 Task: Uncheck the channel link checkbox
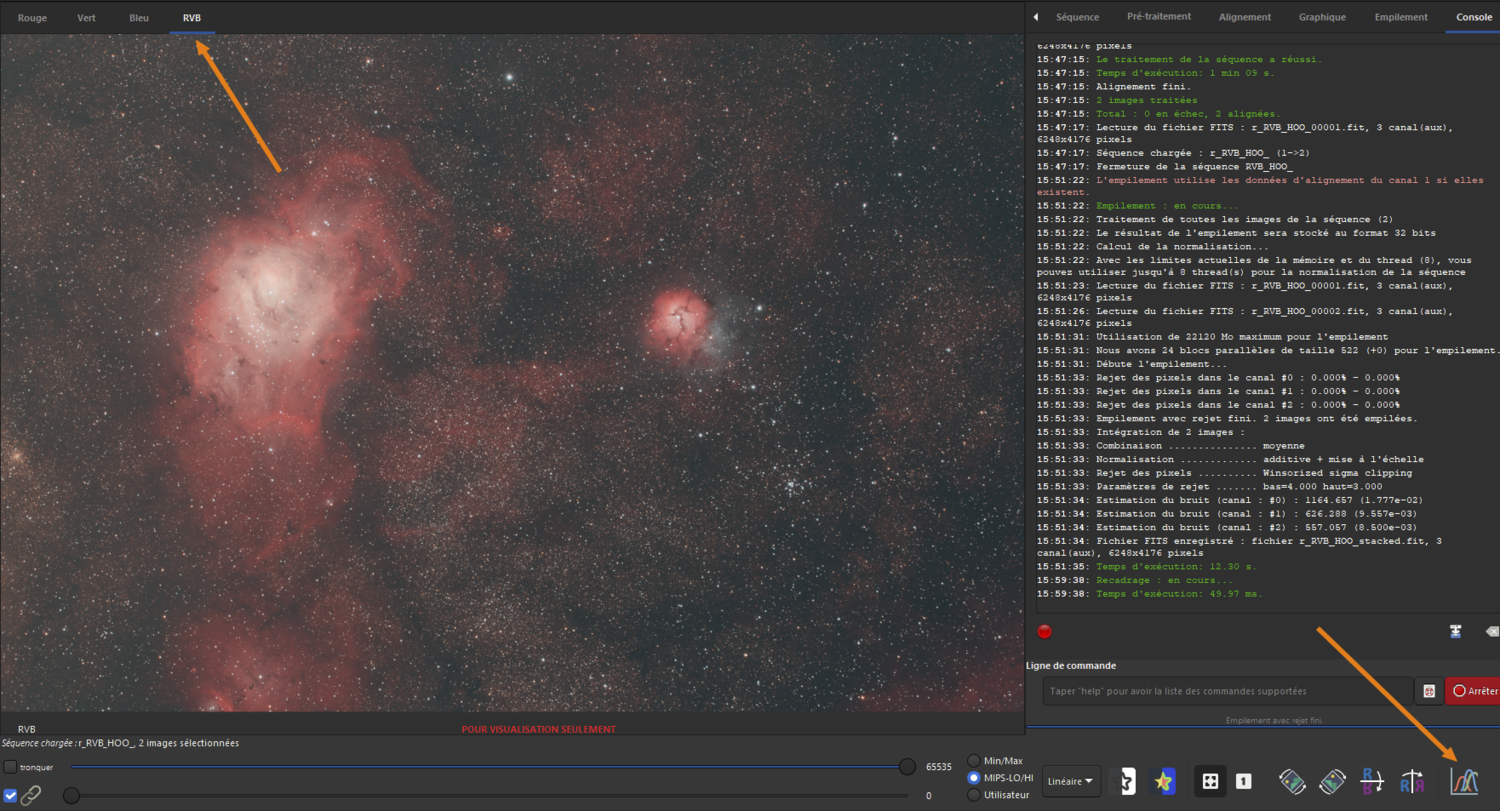[10, 796]
